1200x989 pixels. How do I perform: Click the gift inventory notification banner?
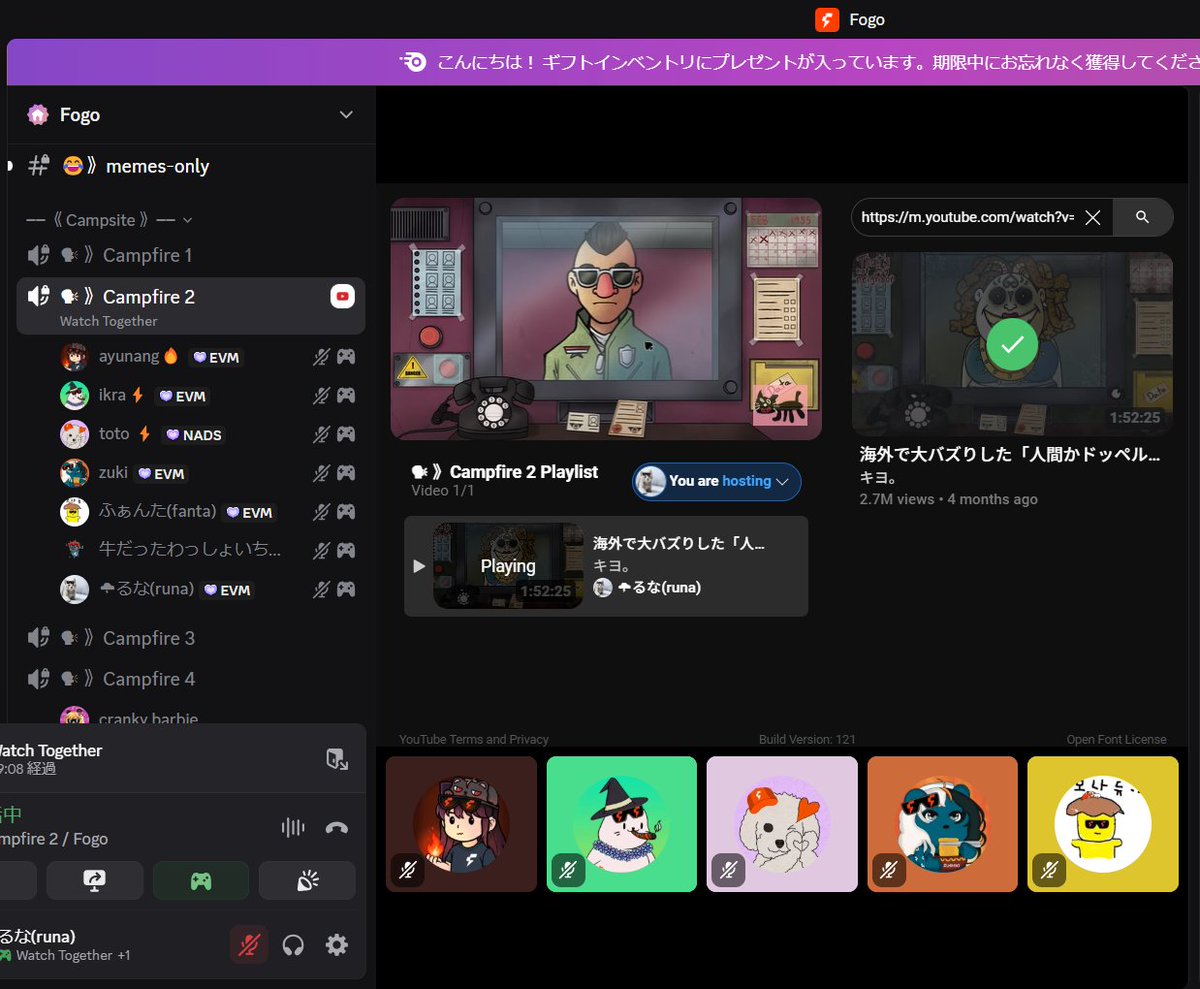tap(603, 62)
